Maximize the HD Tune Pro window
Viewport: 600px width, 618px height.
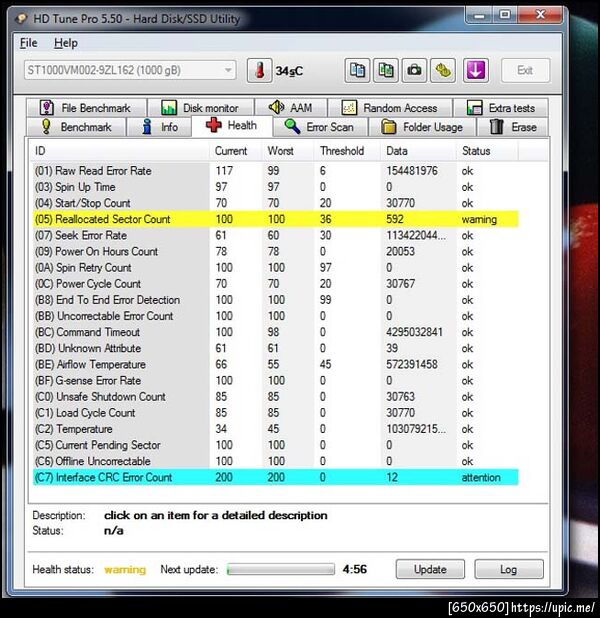click(505, 16)
